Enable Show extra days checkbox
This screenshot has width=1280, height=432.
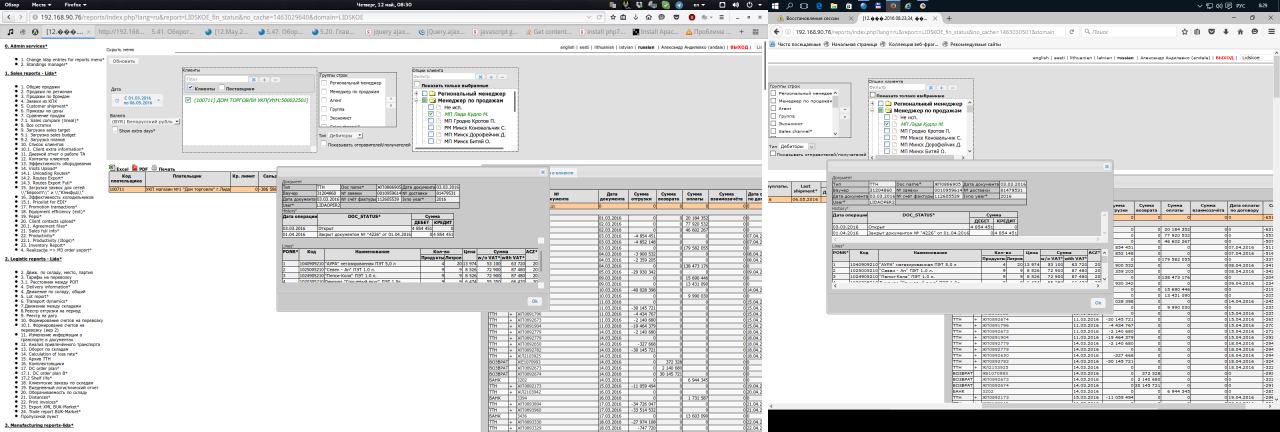pyautogui.click(x=115, y=130)
